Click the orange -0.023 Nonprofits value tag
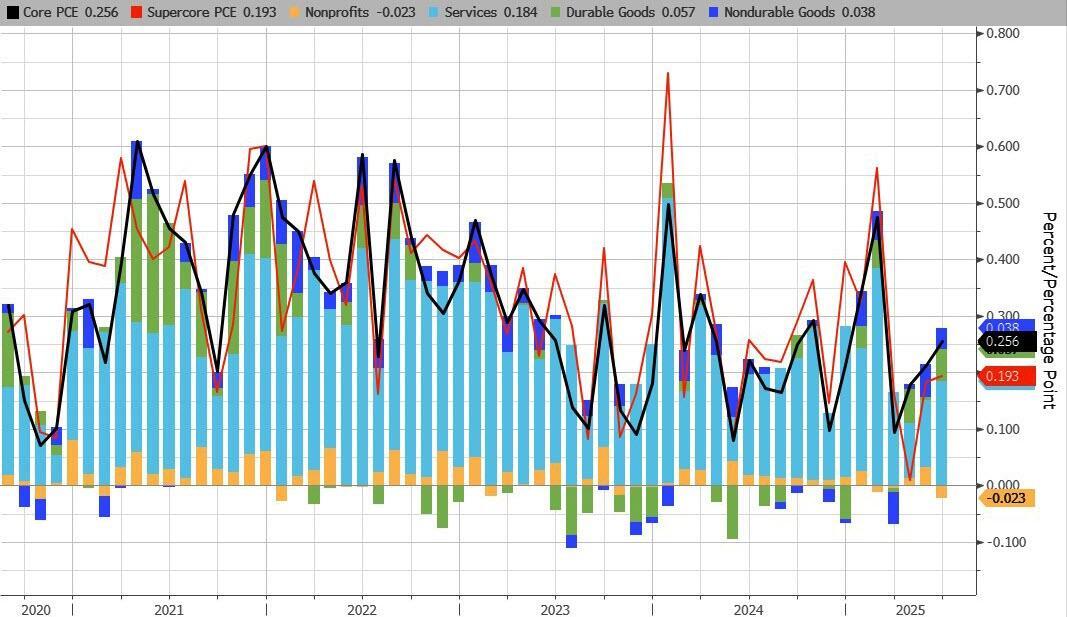Image resolution: width=1067 pixels, height=617 pixels. coord(1006,498)
